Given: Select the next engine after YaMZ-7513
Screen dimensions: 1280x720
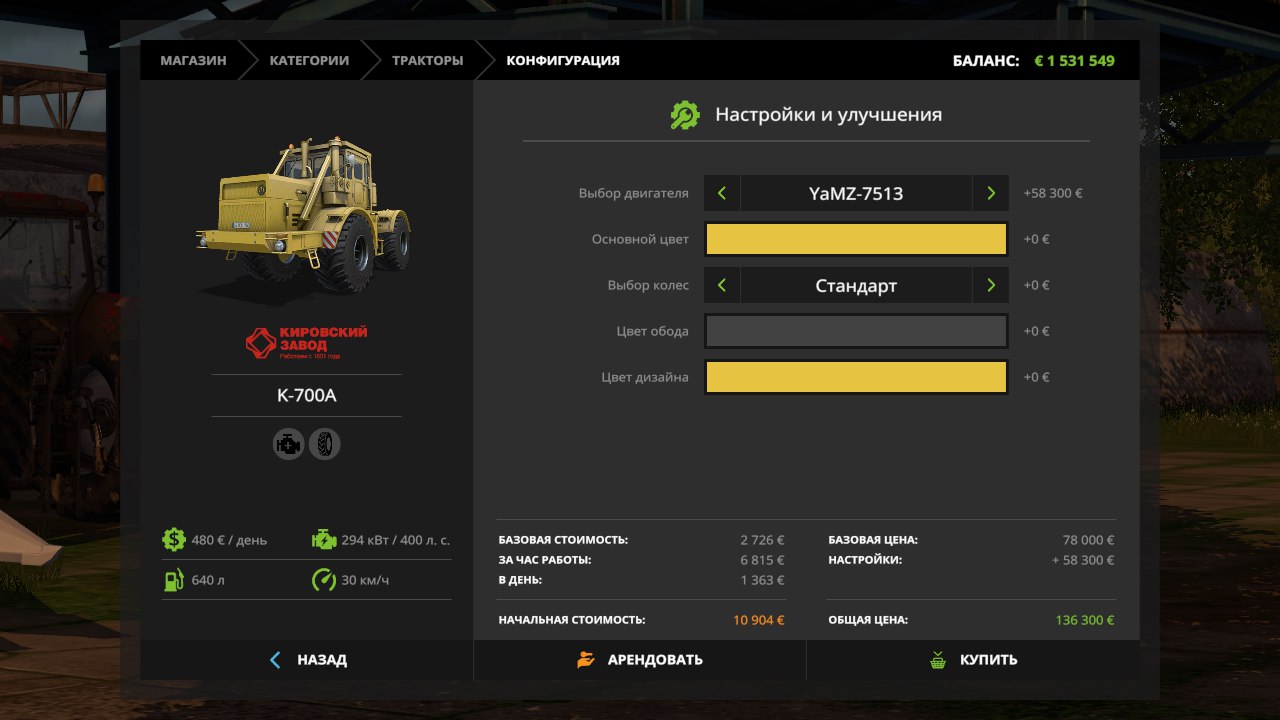Looking at the screenshot, I should [990, 193].
